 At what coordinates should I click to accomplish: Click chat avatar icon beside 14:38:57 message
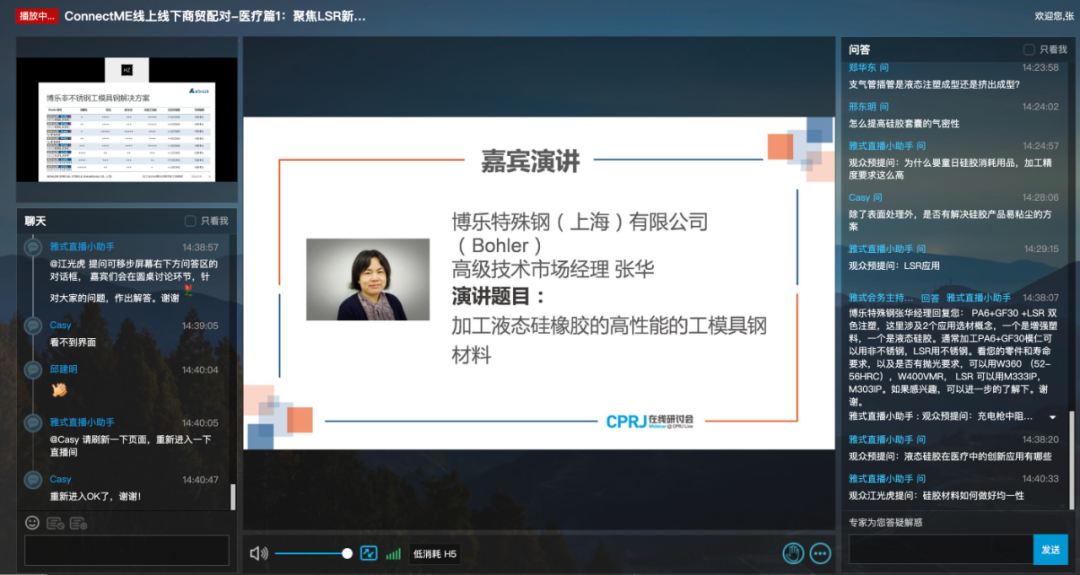[32, 247]
